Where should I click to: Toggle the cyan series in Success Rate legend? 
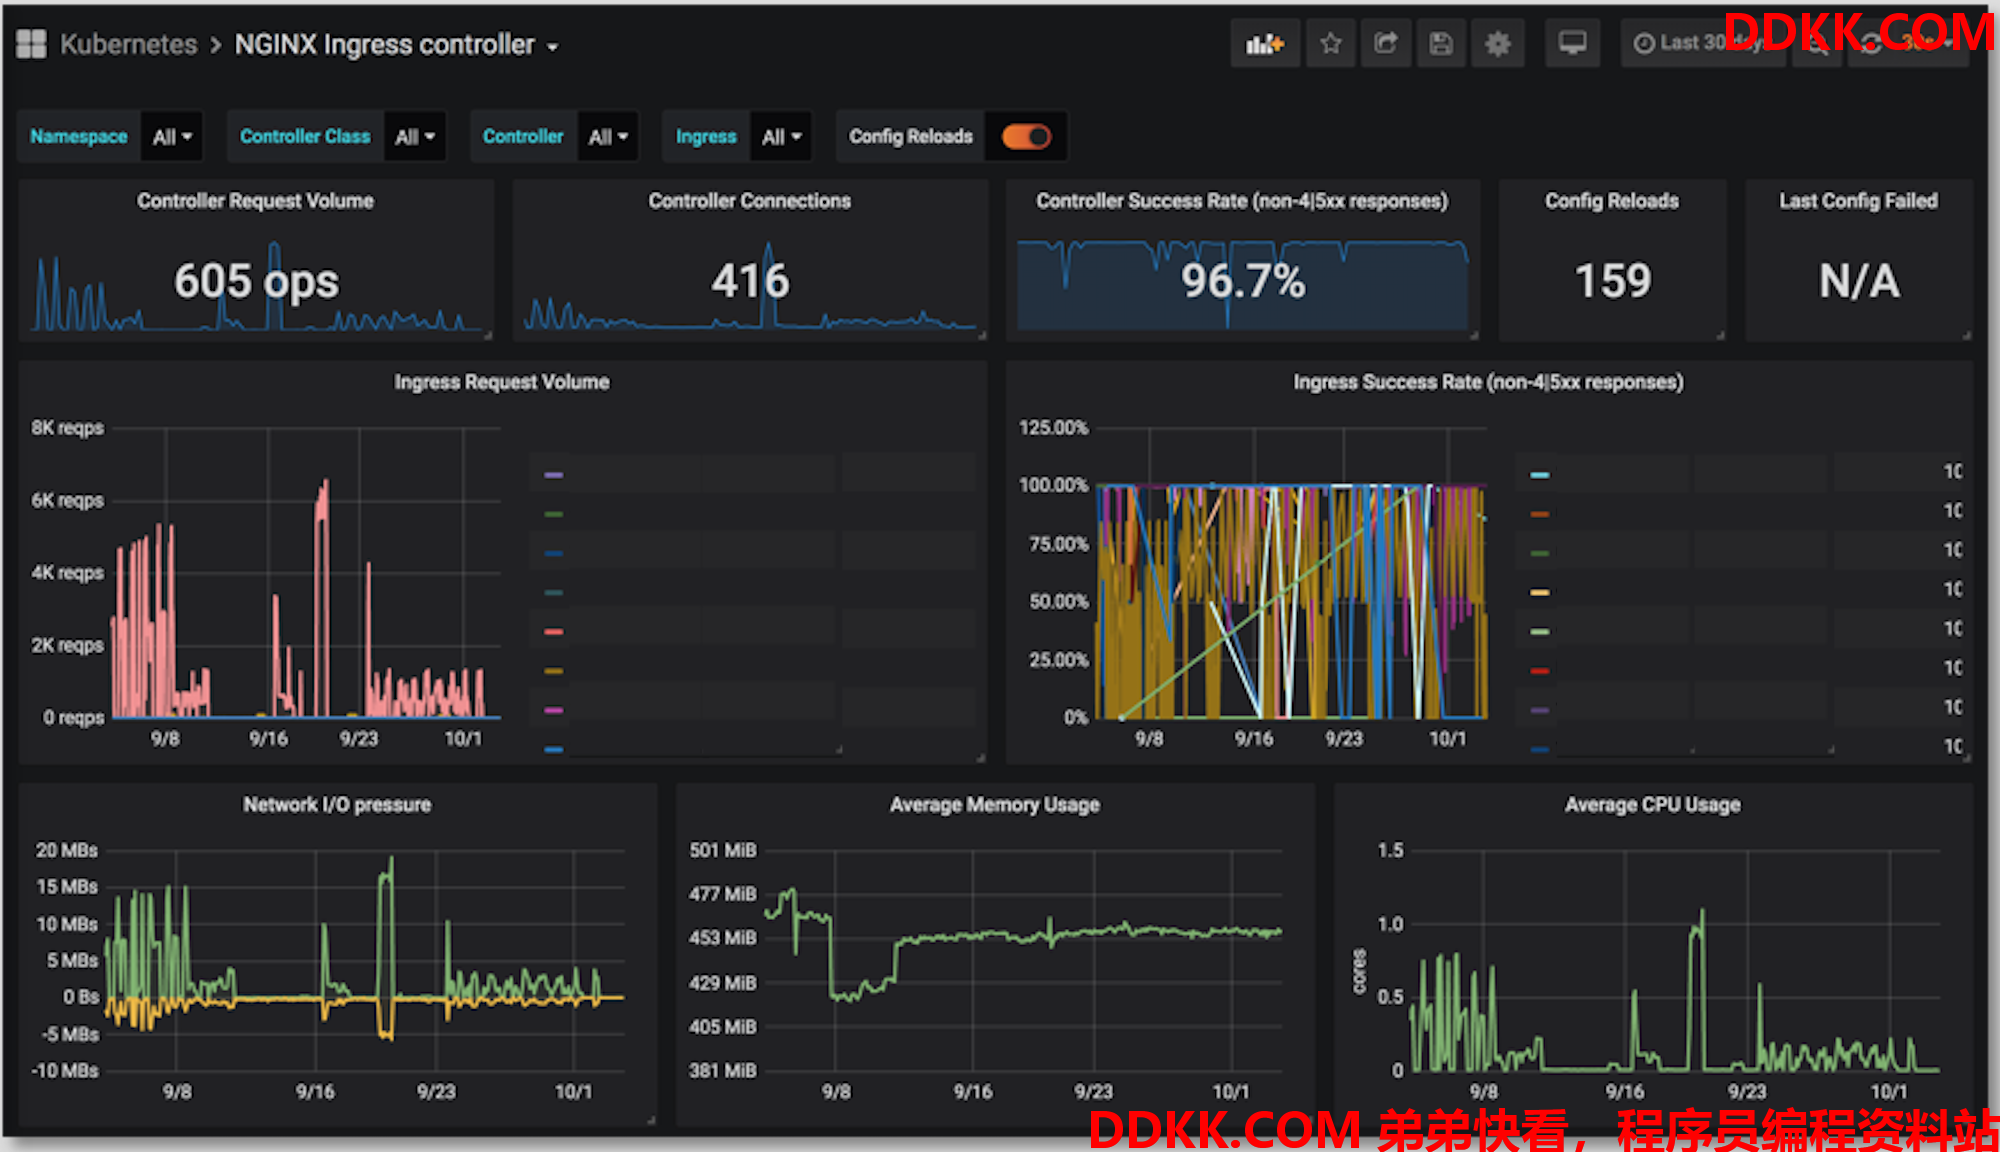(x=1540, y=475)
